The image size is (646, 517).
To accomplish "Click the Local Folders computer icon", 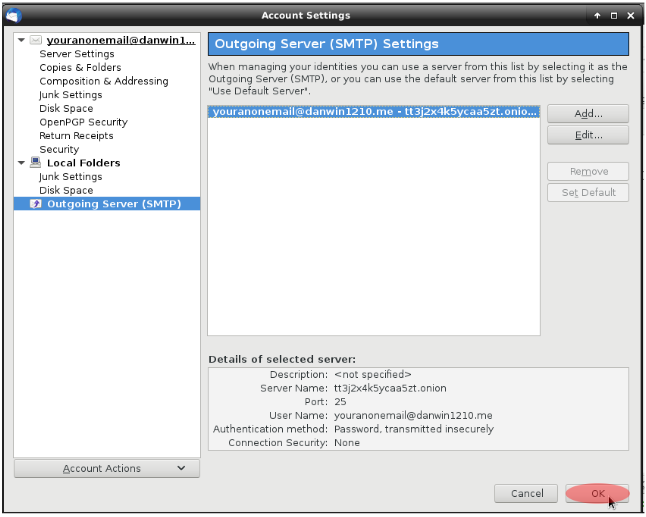I will tap(35, 163).
